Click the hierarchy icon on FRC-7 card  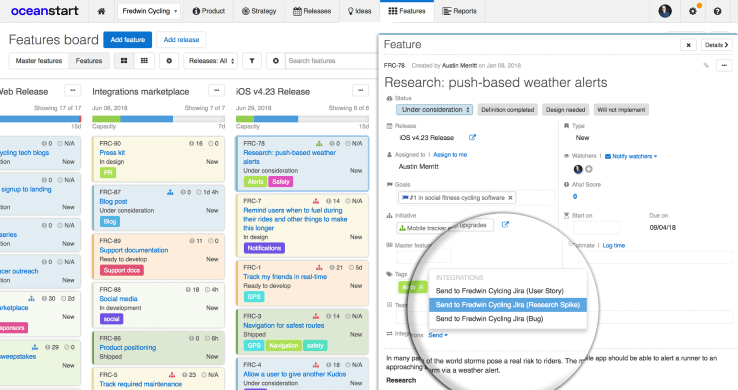point(316,201)
